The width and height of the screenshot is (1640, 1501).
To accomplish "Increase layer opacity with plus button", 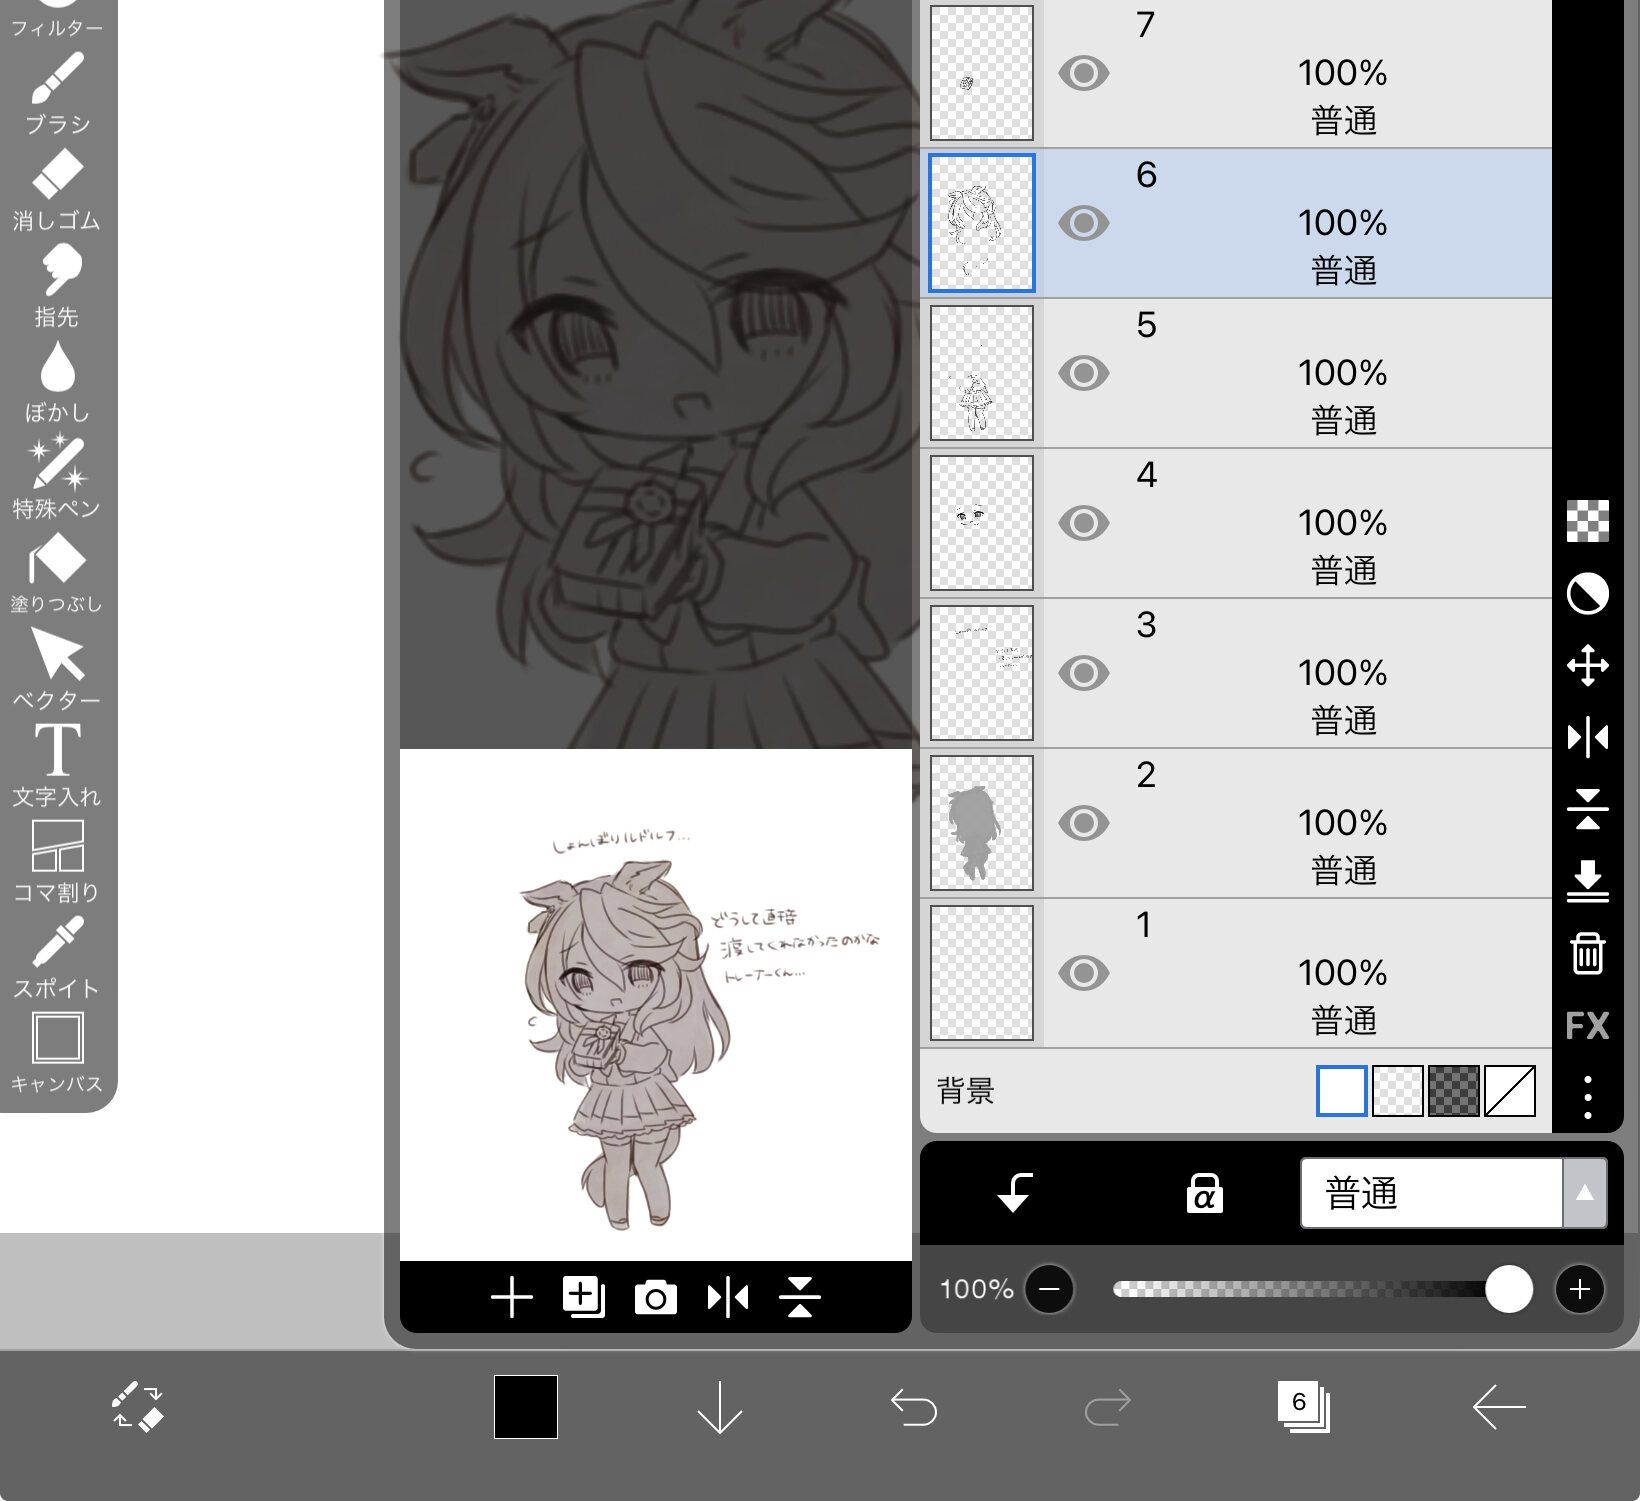I will click(x=1580, y=1289).
